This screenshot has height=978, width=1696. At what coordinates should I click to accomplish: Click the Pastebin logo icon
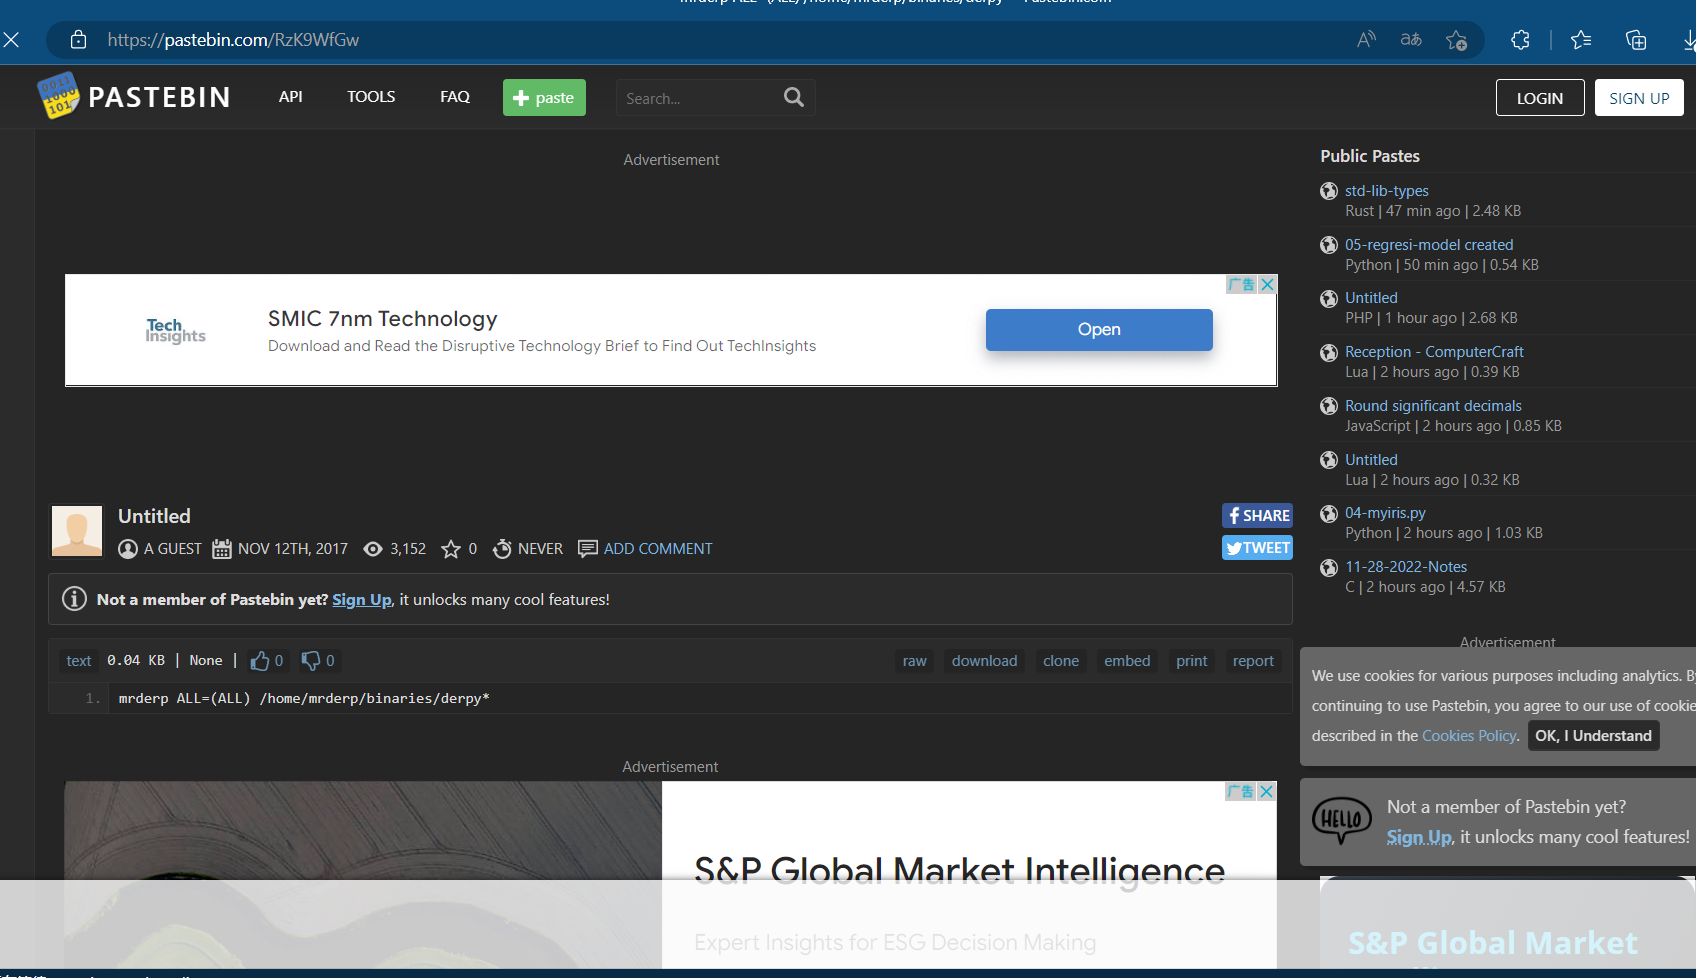pos(58,96)
